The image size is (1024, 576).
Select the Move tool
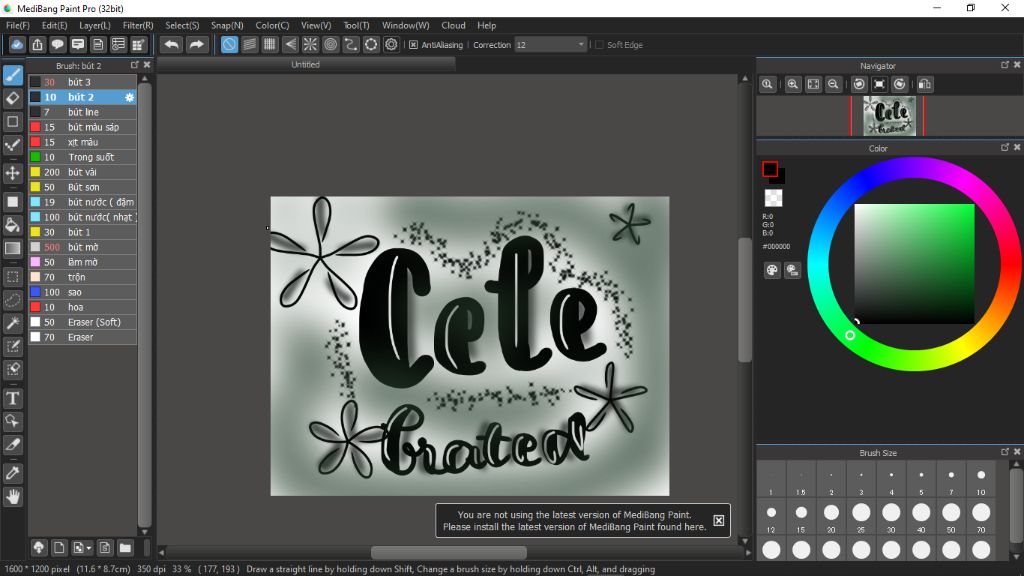click(x=13, y=173)
